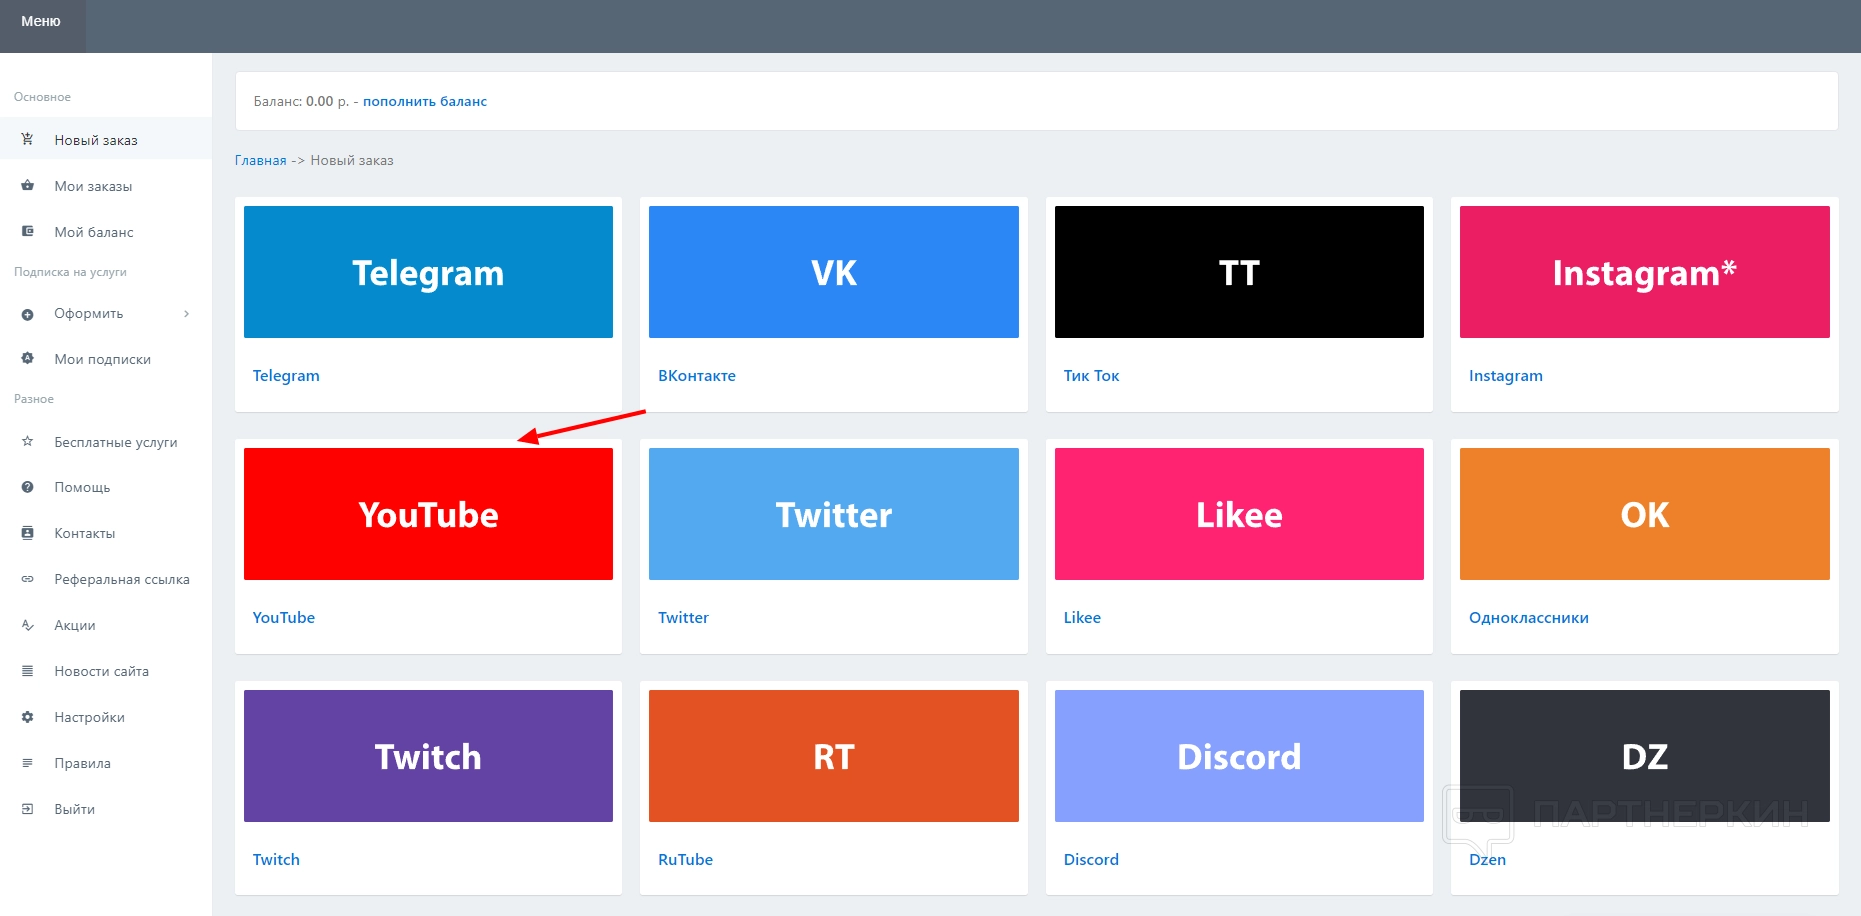Click the Twitter text link under the card
The image size is (1861, 916).
point(683,618)
